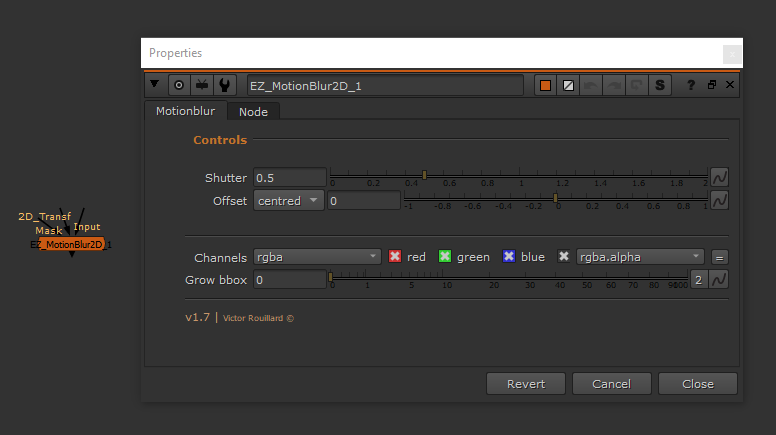Open Grow bbox animation curve menu
The width and height of the screenshot is (776, 435).
point(719,279)
